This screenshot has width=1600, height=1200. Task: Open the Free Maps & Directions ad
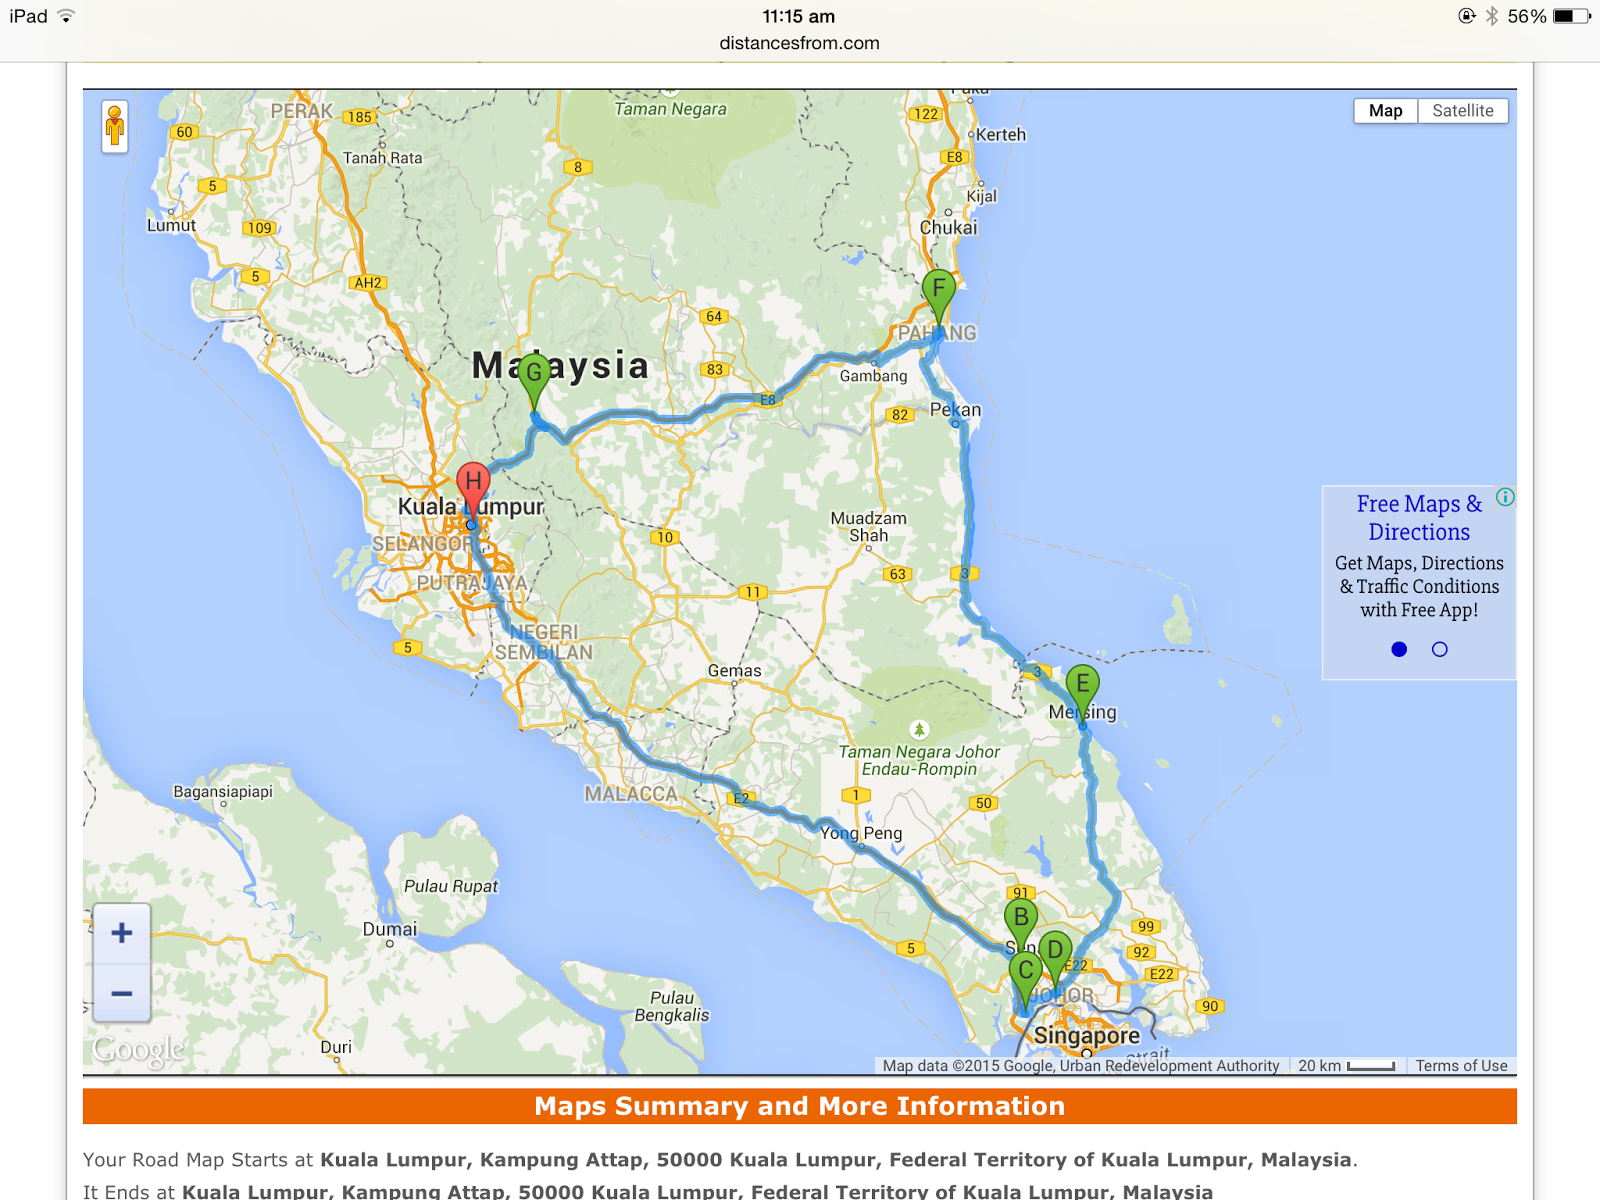[x=1420, y=518]
